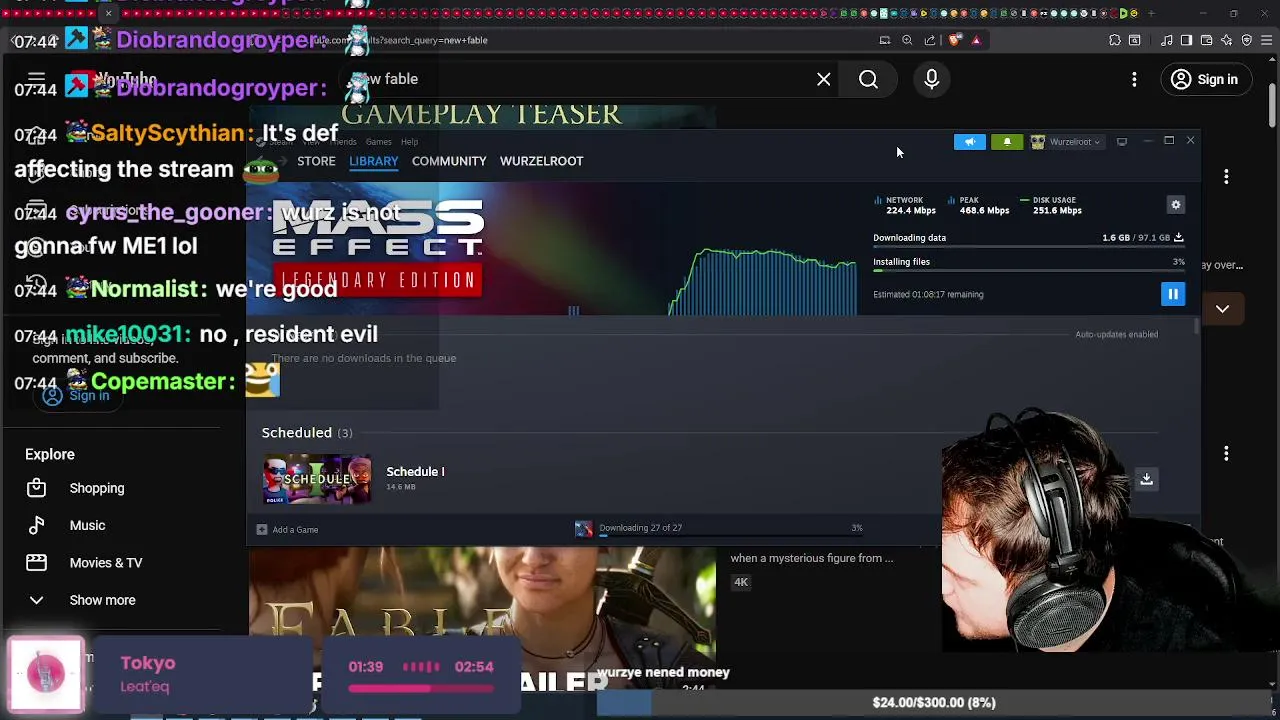
Task: Open Steam notifications bell
Action: pyautogui.click(x=1007, y=142)
